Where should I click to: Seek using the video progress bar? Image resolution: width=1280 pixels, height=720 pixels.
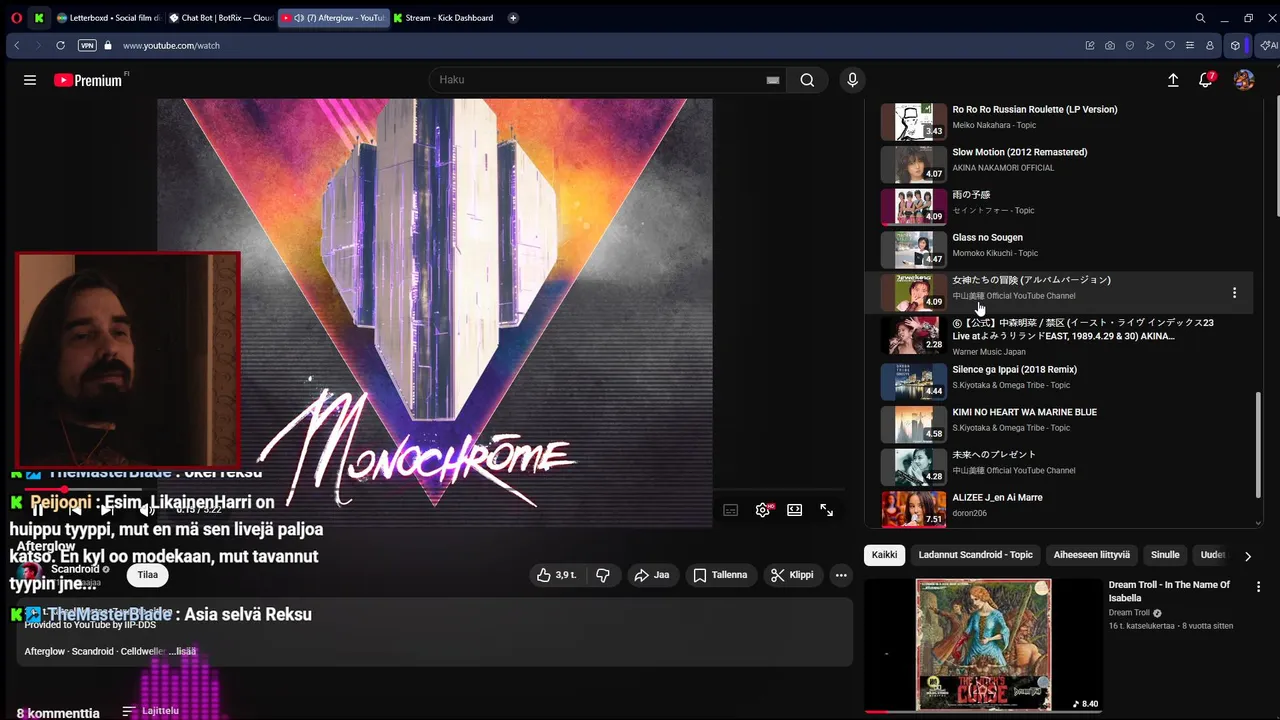coord(435,489)
